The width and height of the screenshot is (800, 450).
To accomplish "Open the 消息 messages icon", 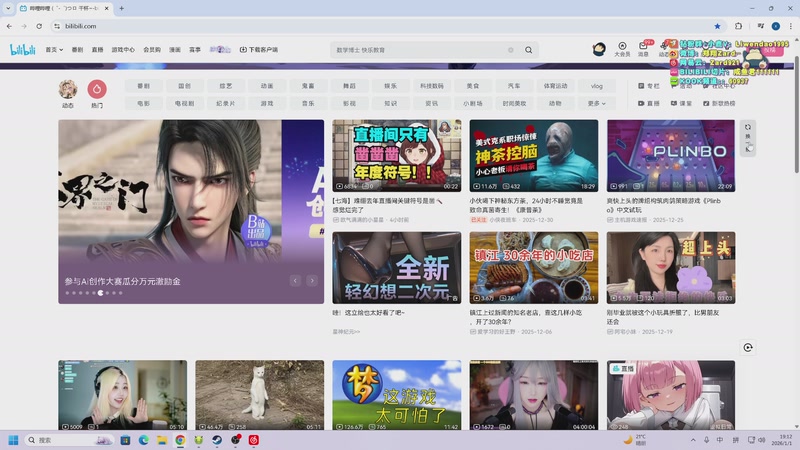I will [x=643, y=49].
